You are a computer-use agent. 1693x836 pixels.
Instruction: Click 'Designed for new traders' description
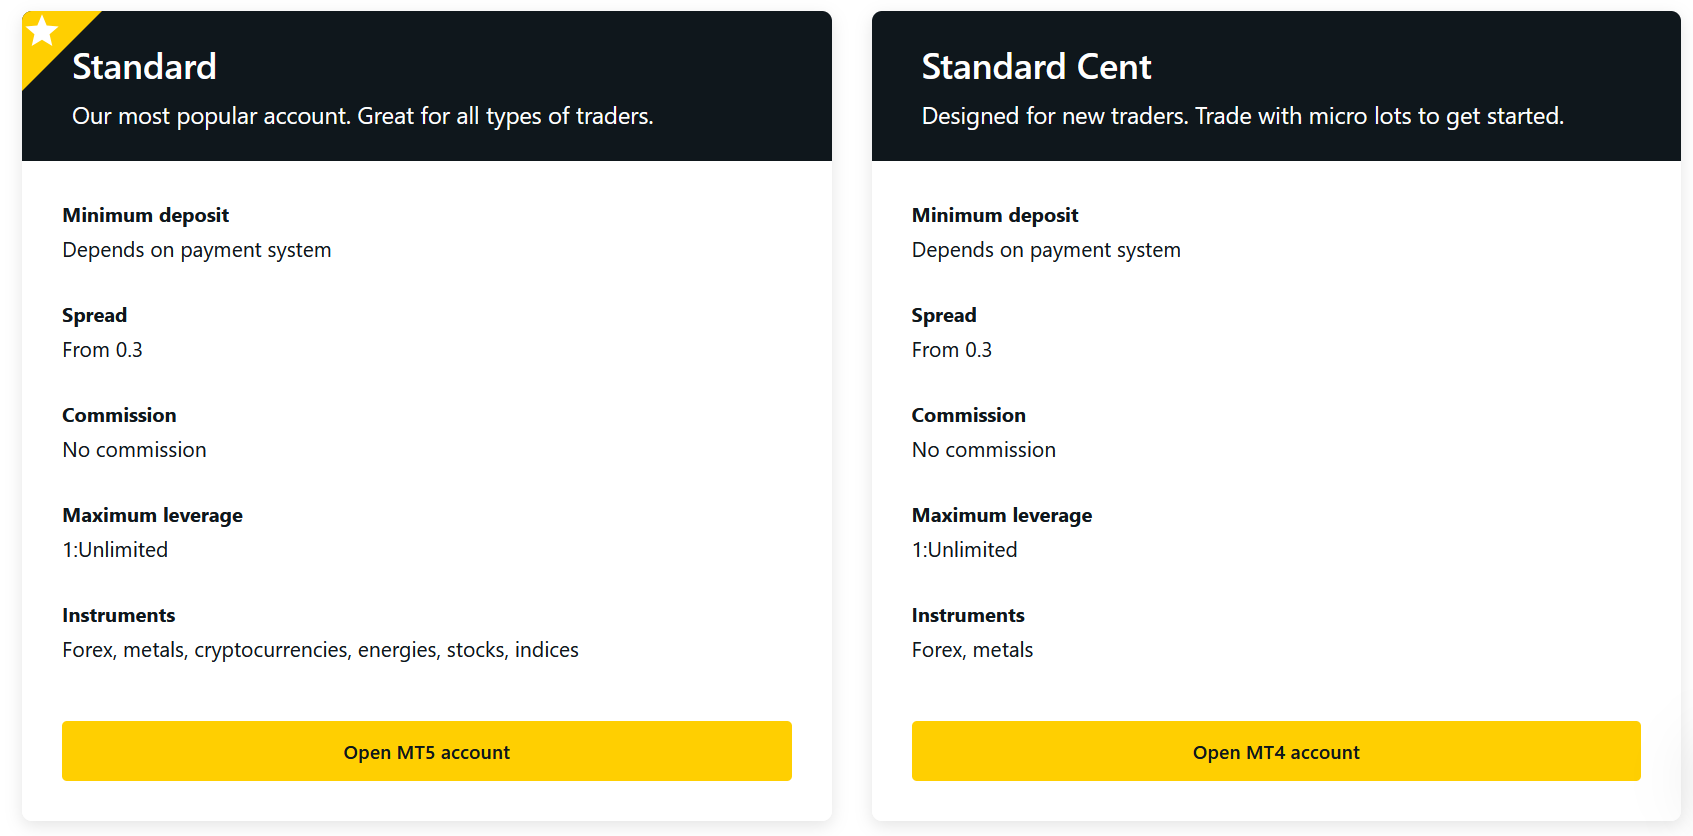(x=1243, y=117)
